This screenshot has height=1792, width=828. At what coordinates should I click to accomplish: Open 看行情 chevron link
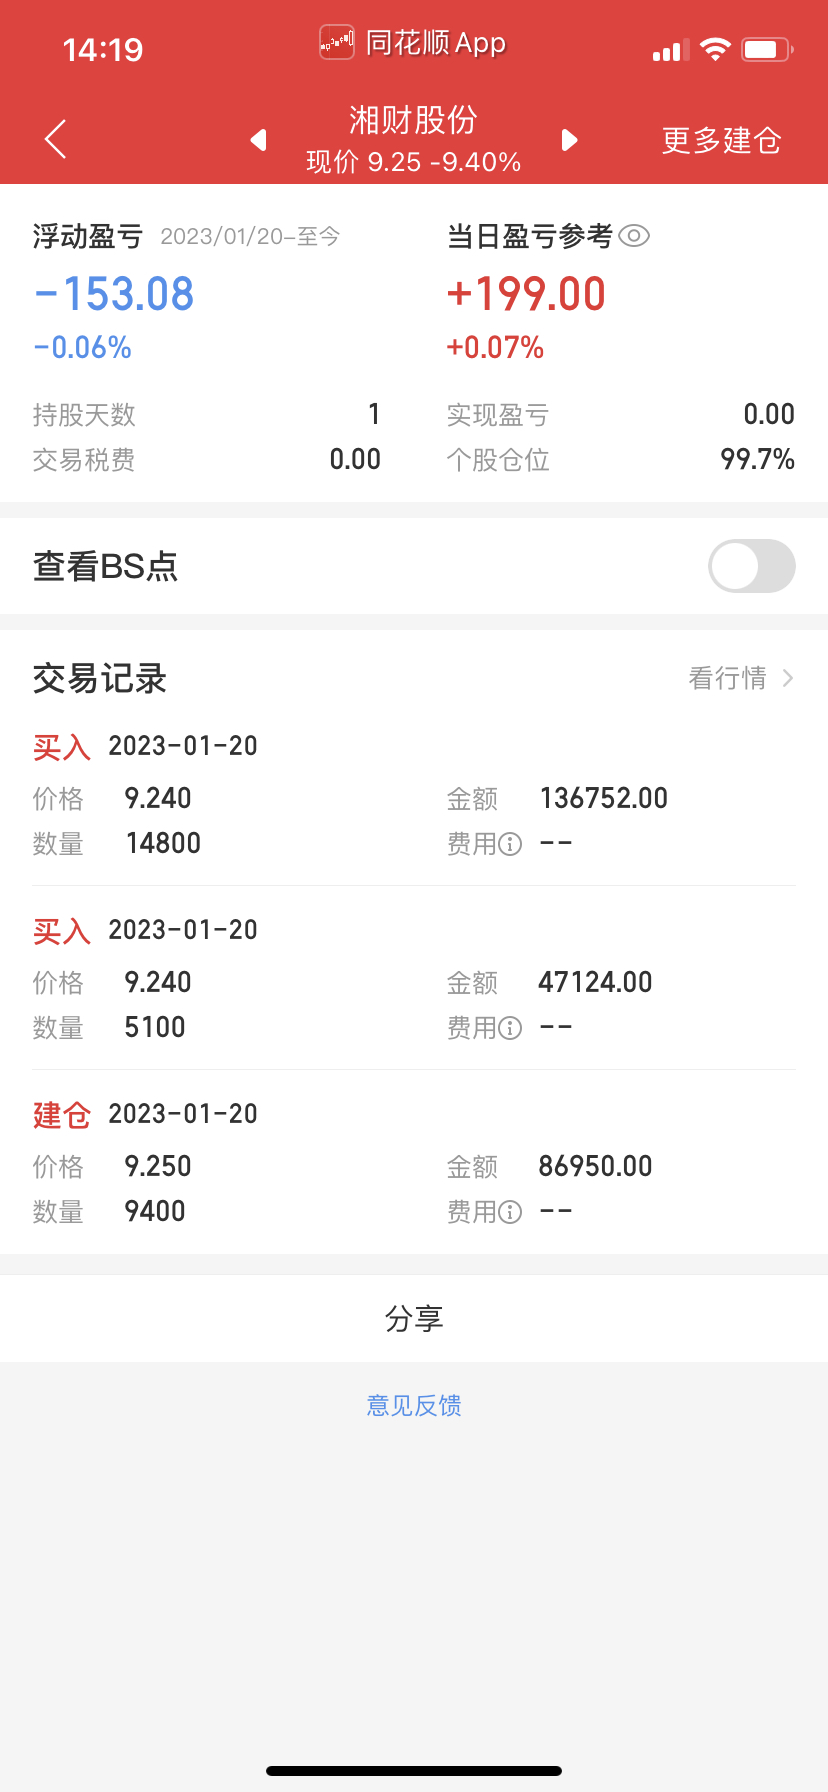(788, 678)
